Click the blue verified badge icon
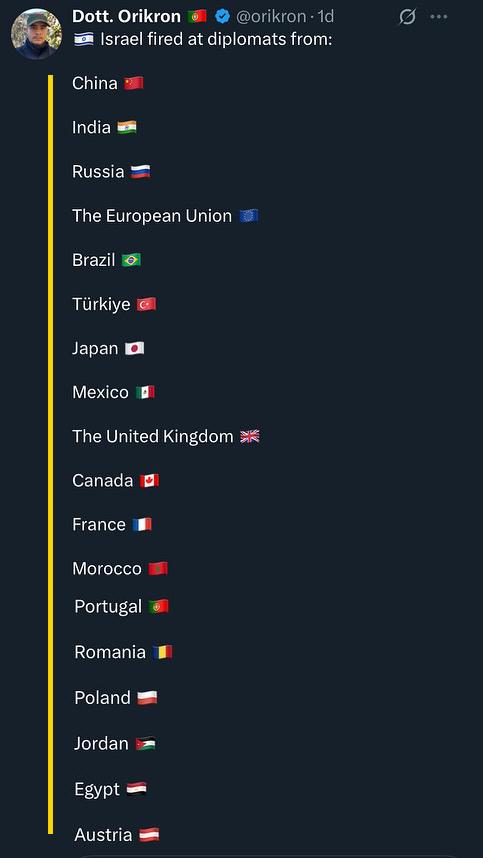 coord(222,17)
